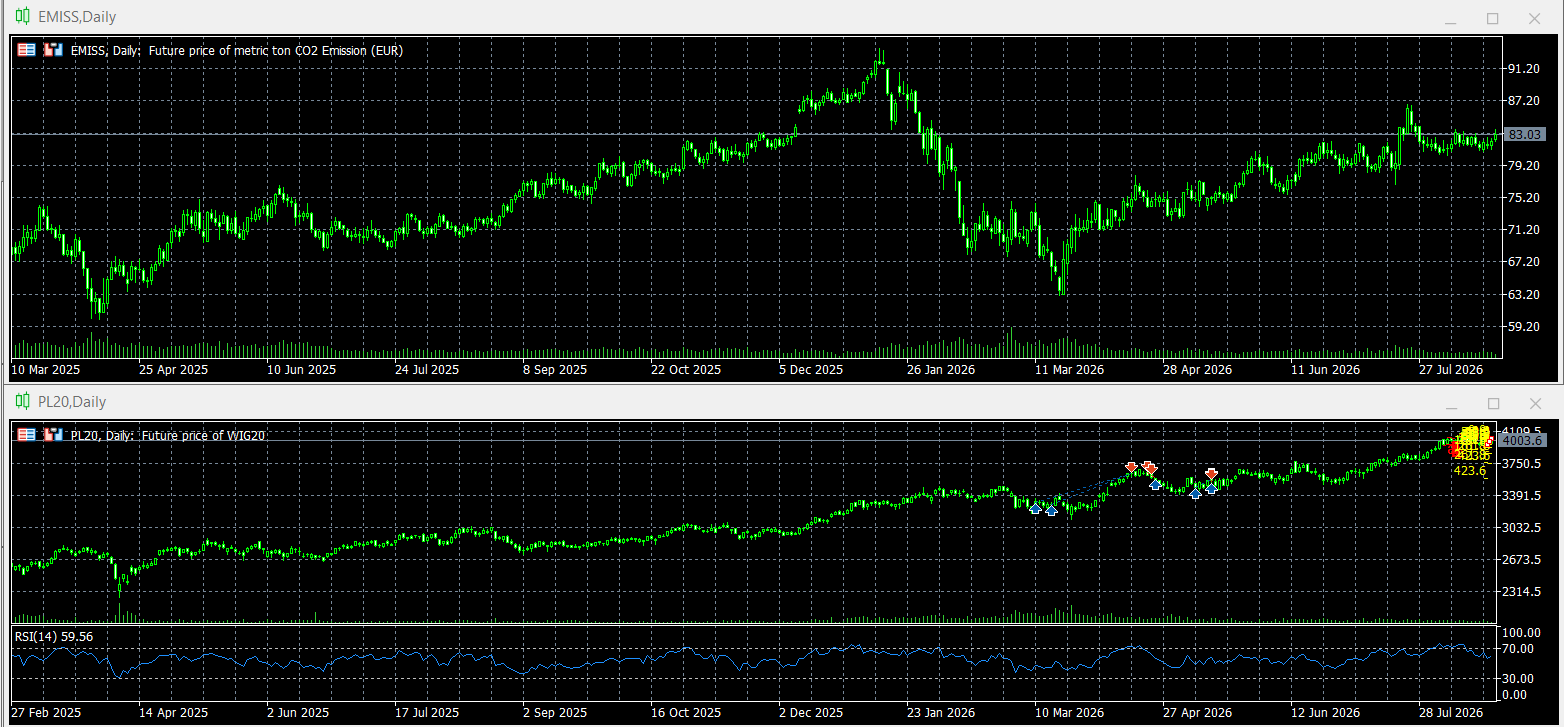Click the 91.20 price level on EMISS scale
The image size is (1564, 727).
(x=1524, y=69)
